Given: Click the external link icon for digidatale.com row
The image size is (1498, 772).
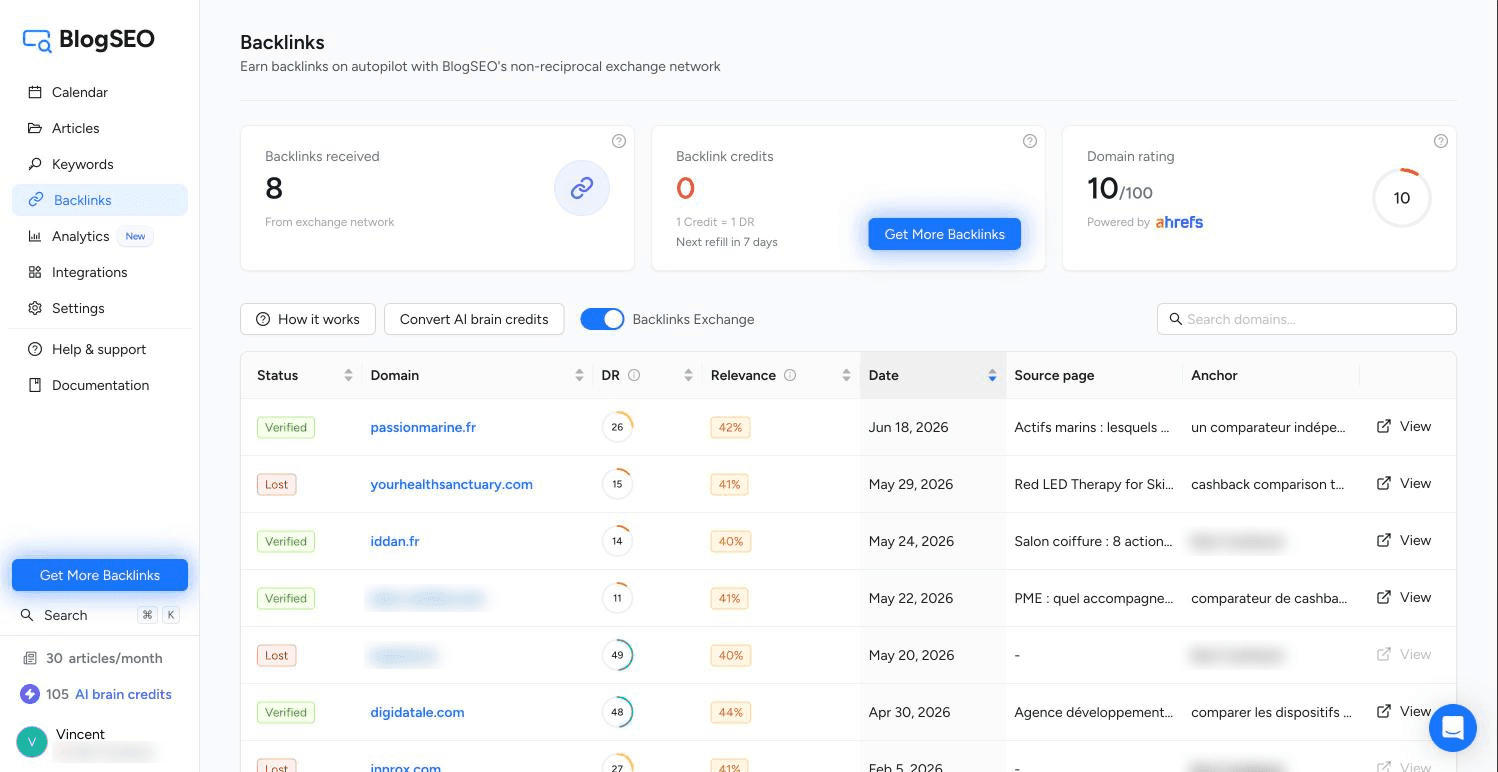Looking at the screenshot, I should (x=1384, y=712).
